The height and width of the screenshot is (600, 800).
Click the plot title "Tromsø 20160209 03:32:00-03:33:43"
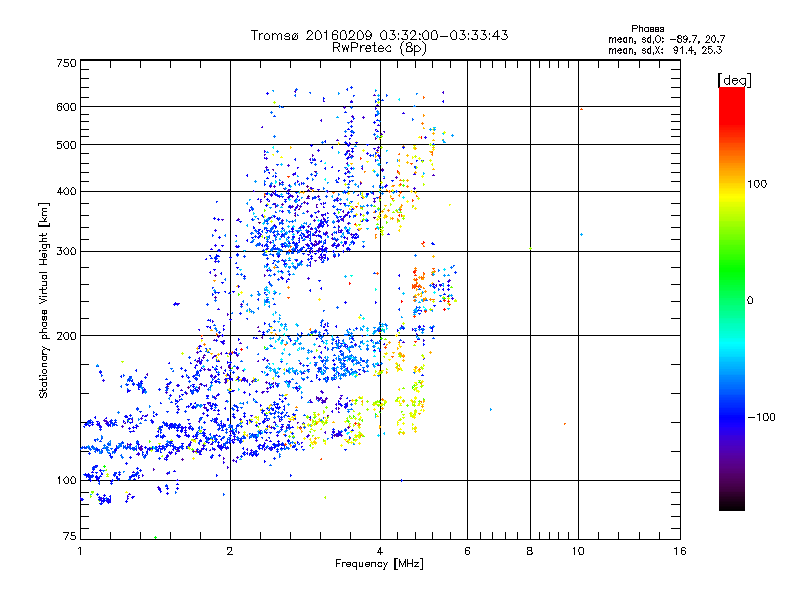(379, 35)
